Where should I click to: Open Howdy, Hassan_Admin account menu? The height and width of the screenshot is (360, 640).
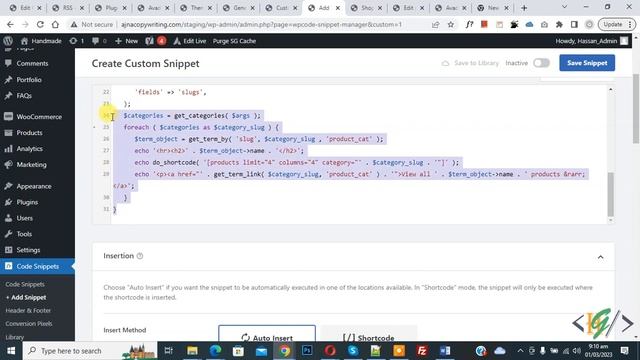click(x=591, y=41)
